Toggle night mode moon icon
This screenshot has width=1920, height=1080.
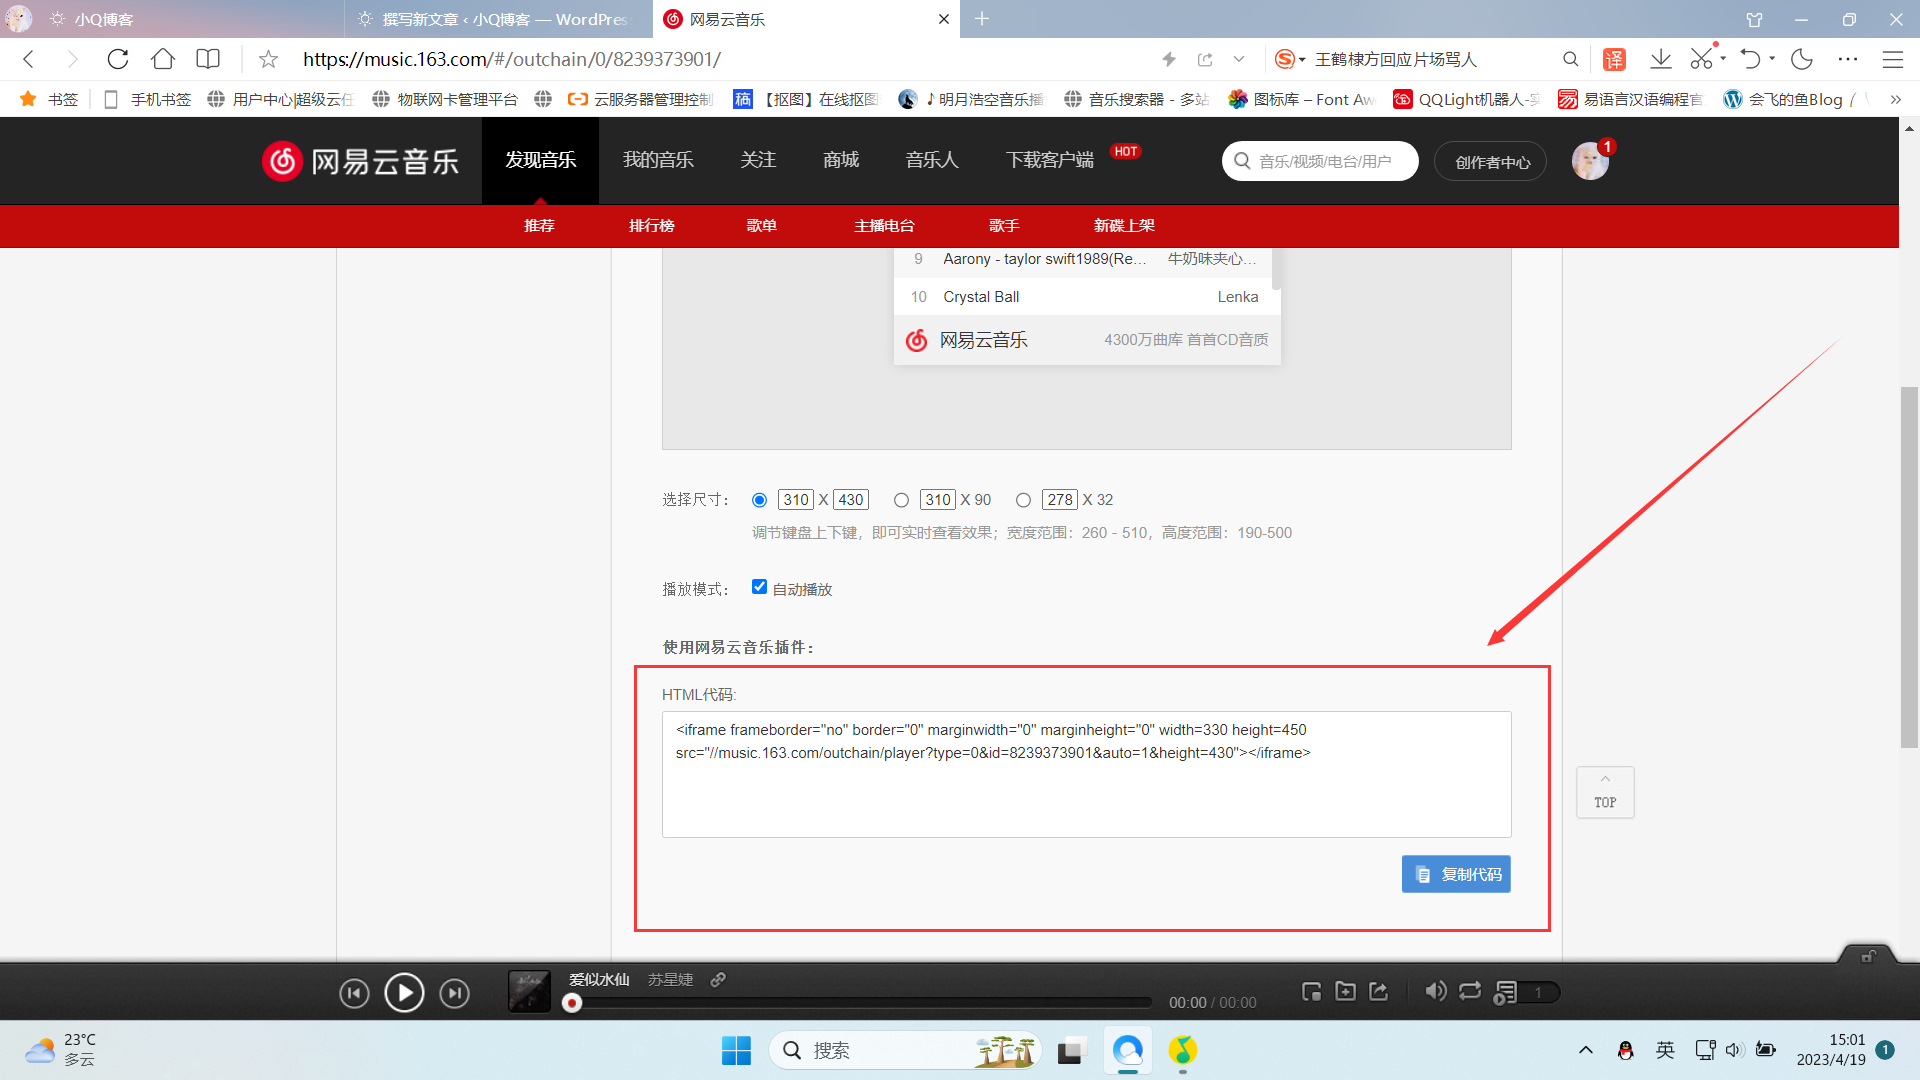[1802, 59]
